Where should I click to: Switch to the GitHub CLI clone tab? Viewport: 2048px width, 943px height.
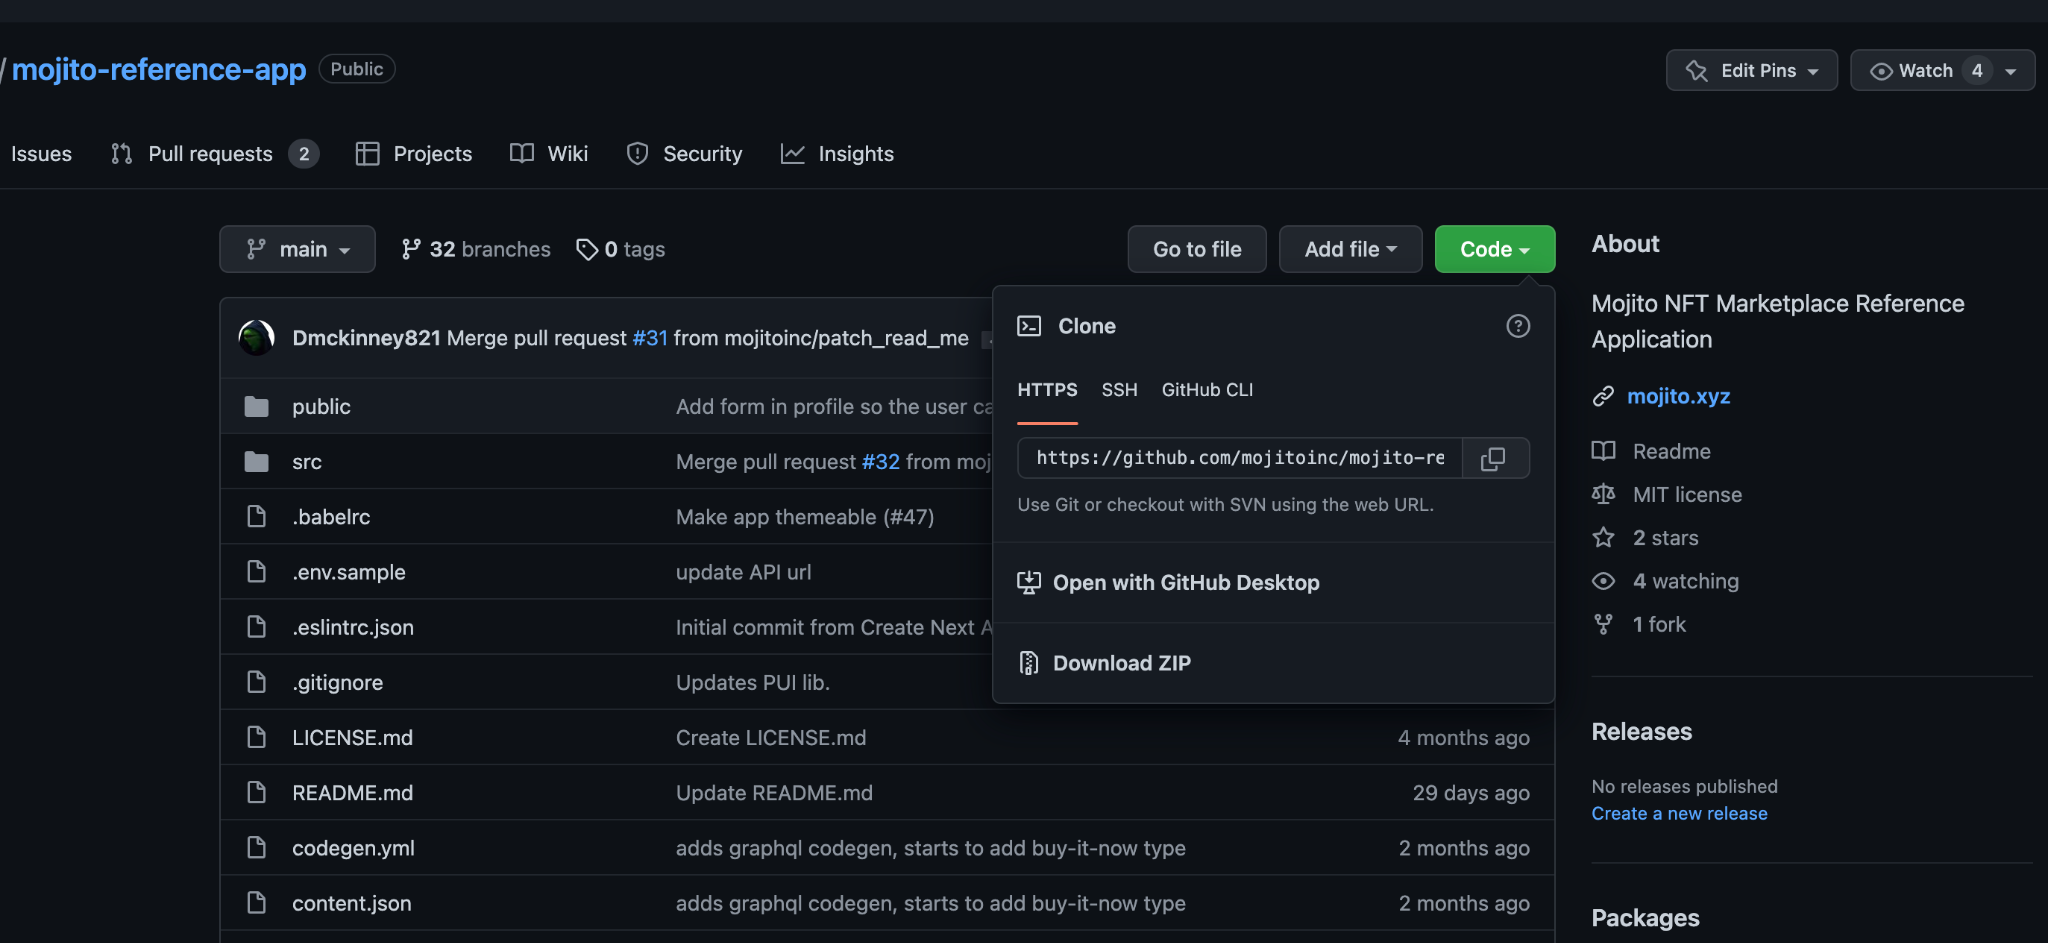point(1207,390)
